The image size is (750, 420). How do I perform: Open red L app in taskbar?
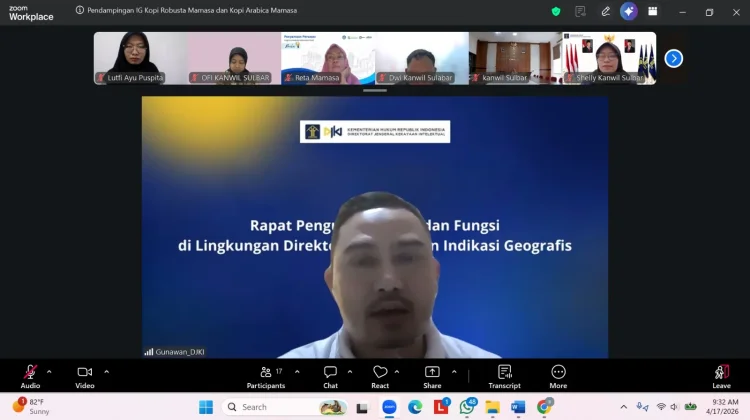pyautogui.click(x=441, y=407)
